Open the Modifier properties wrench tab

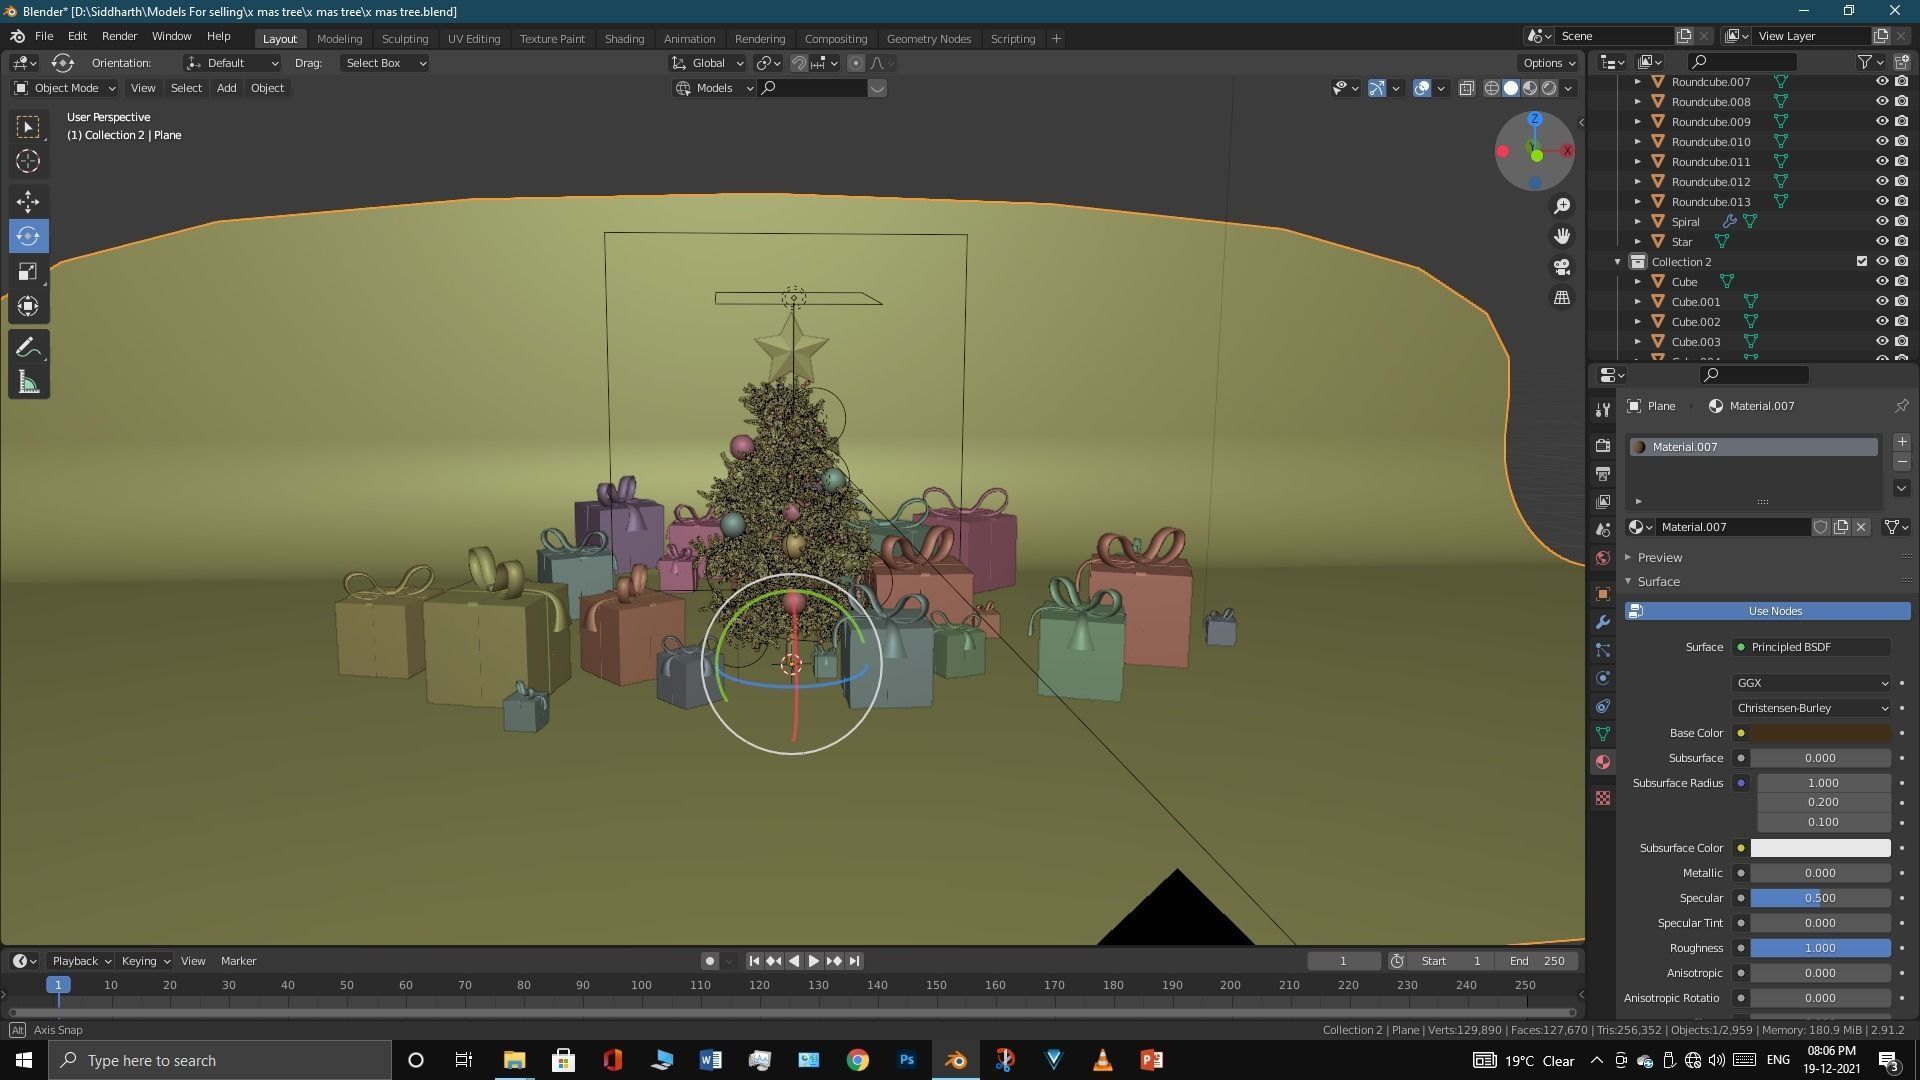[1603, 622]
